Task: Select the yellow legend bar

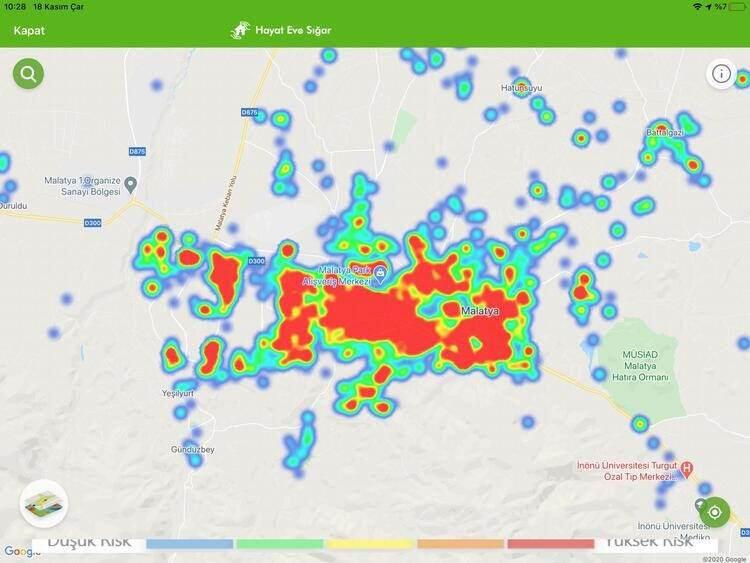Action: pos(370,544)
